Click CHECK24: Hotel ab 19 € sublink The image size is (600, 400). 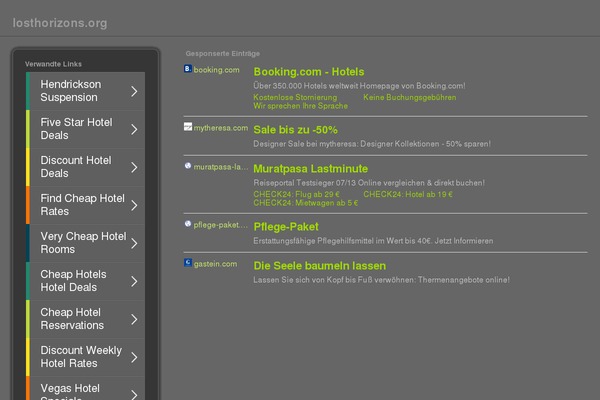pos(408,194)
